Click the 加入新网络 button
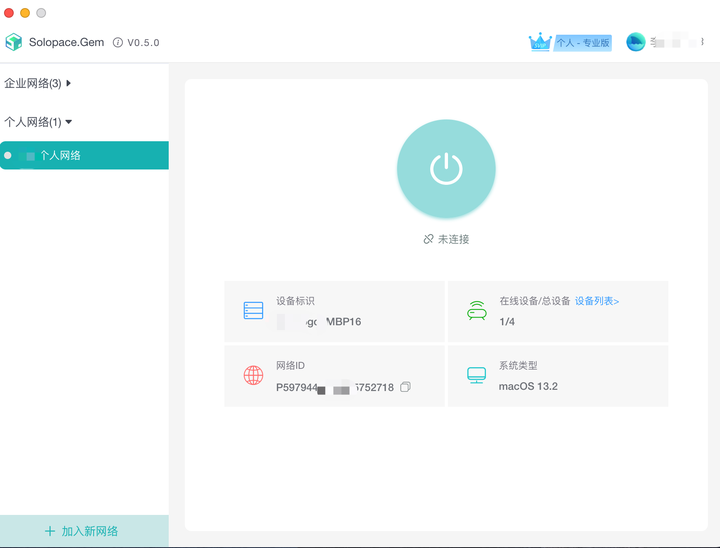The image size is (720, 548). [x=84, y=531]
